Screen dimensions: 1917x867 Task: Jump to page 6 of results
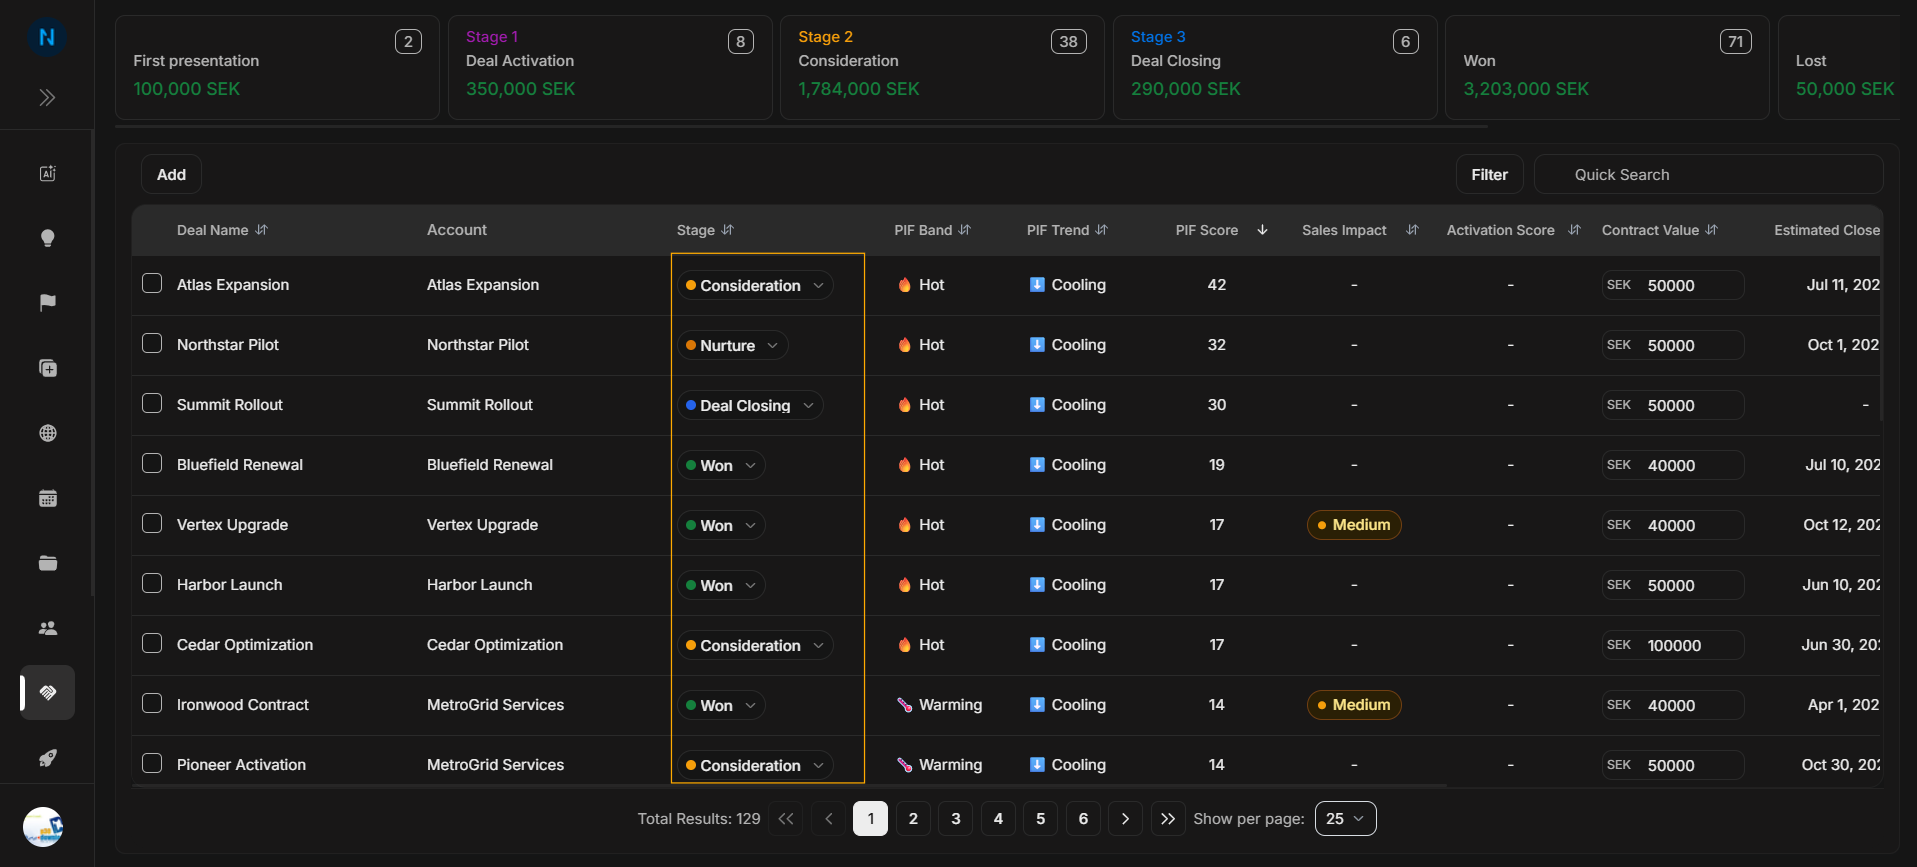point(1083,819)
